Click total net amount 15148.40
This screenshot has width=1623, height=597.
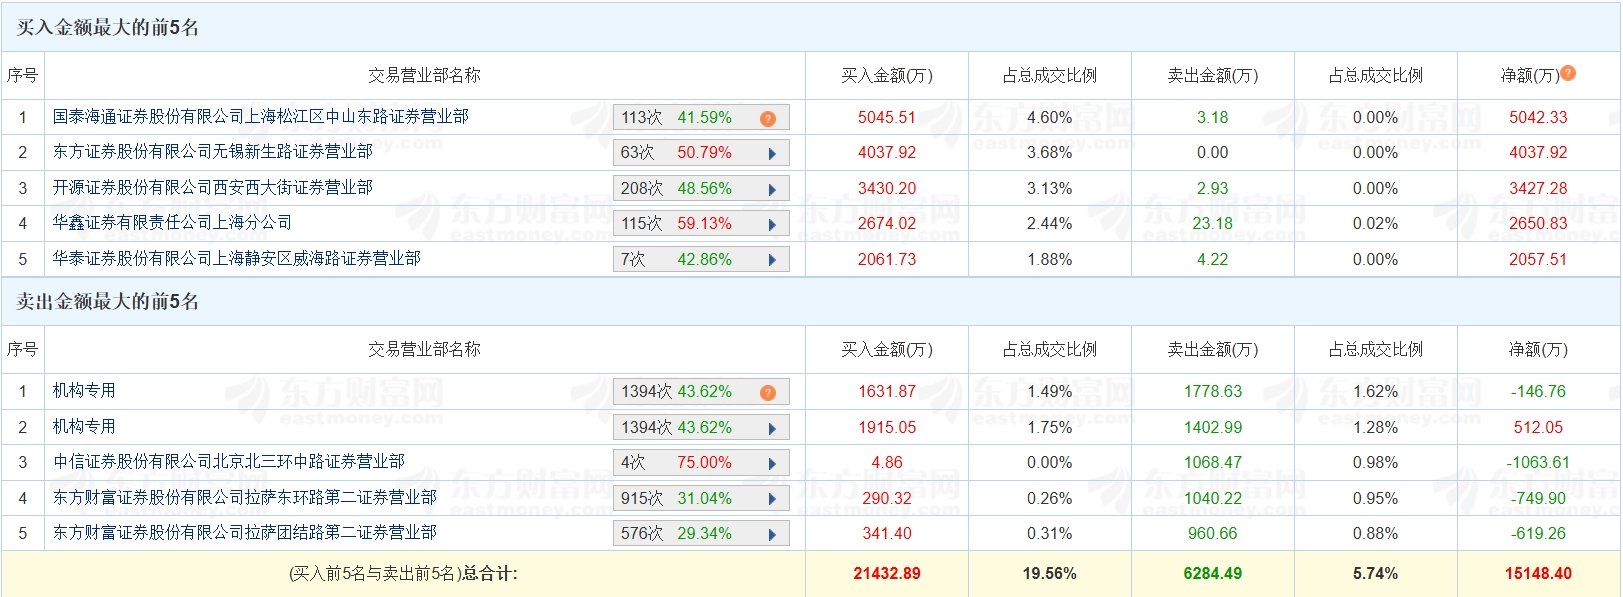[1538, 573]
